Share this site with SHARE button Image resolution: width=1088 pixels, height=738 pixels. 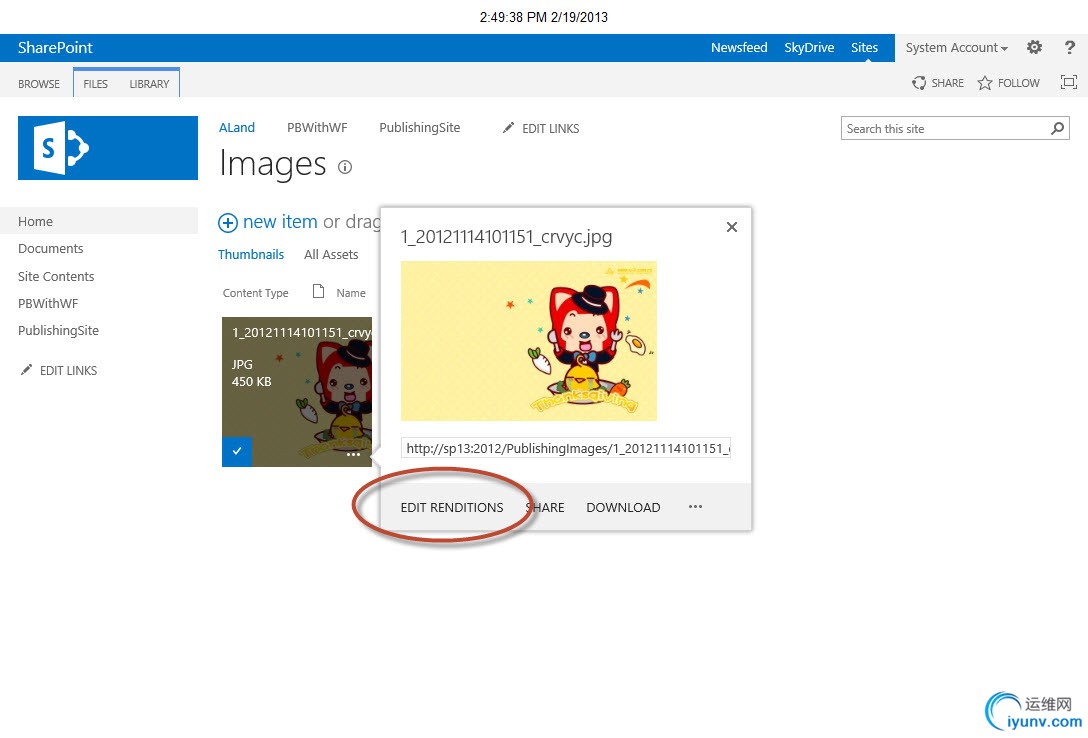(938, 83)
